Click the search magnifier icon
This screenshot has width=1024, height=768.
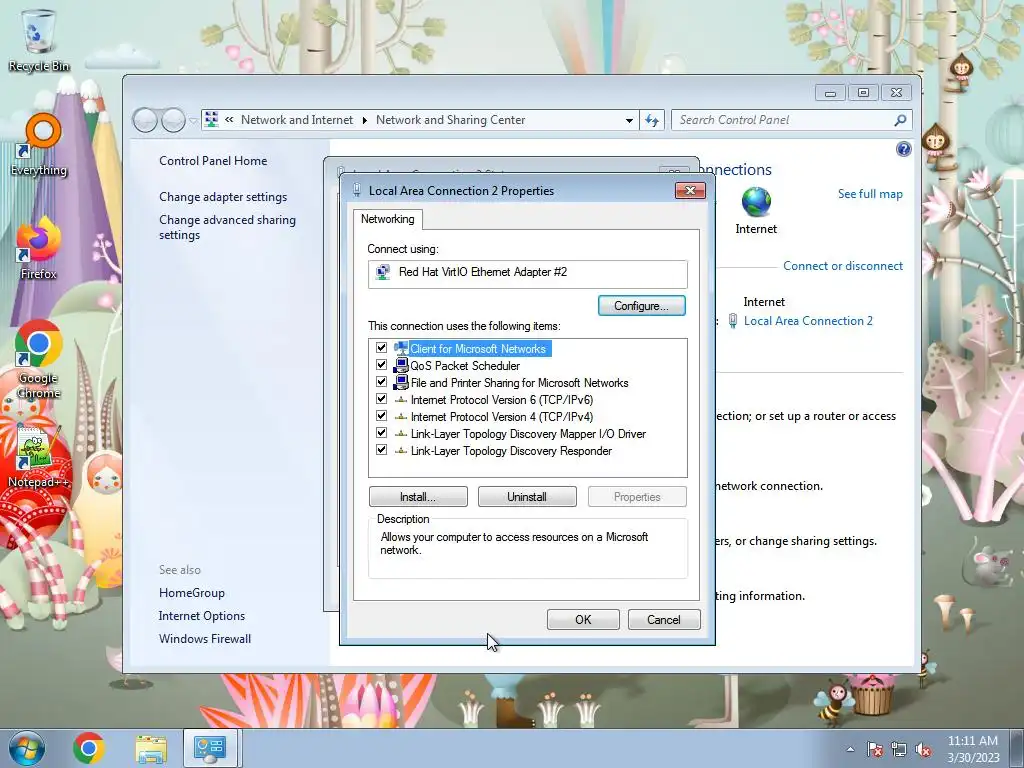pos(900,120)
